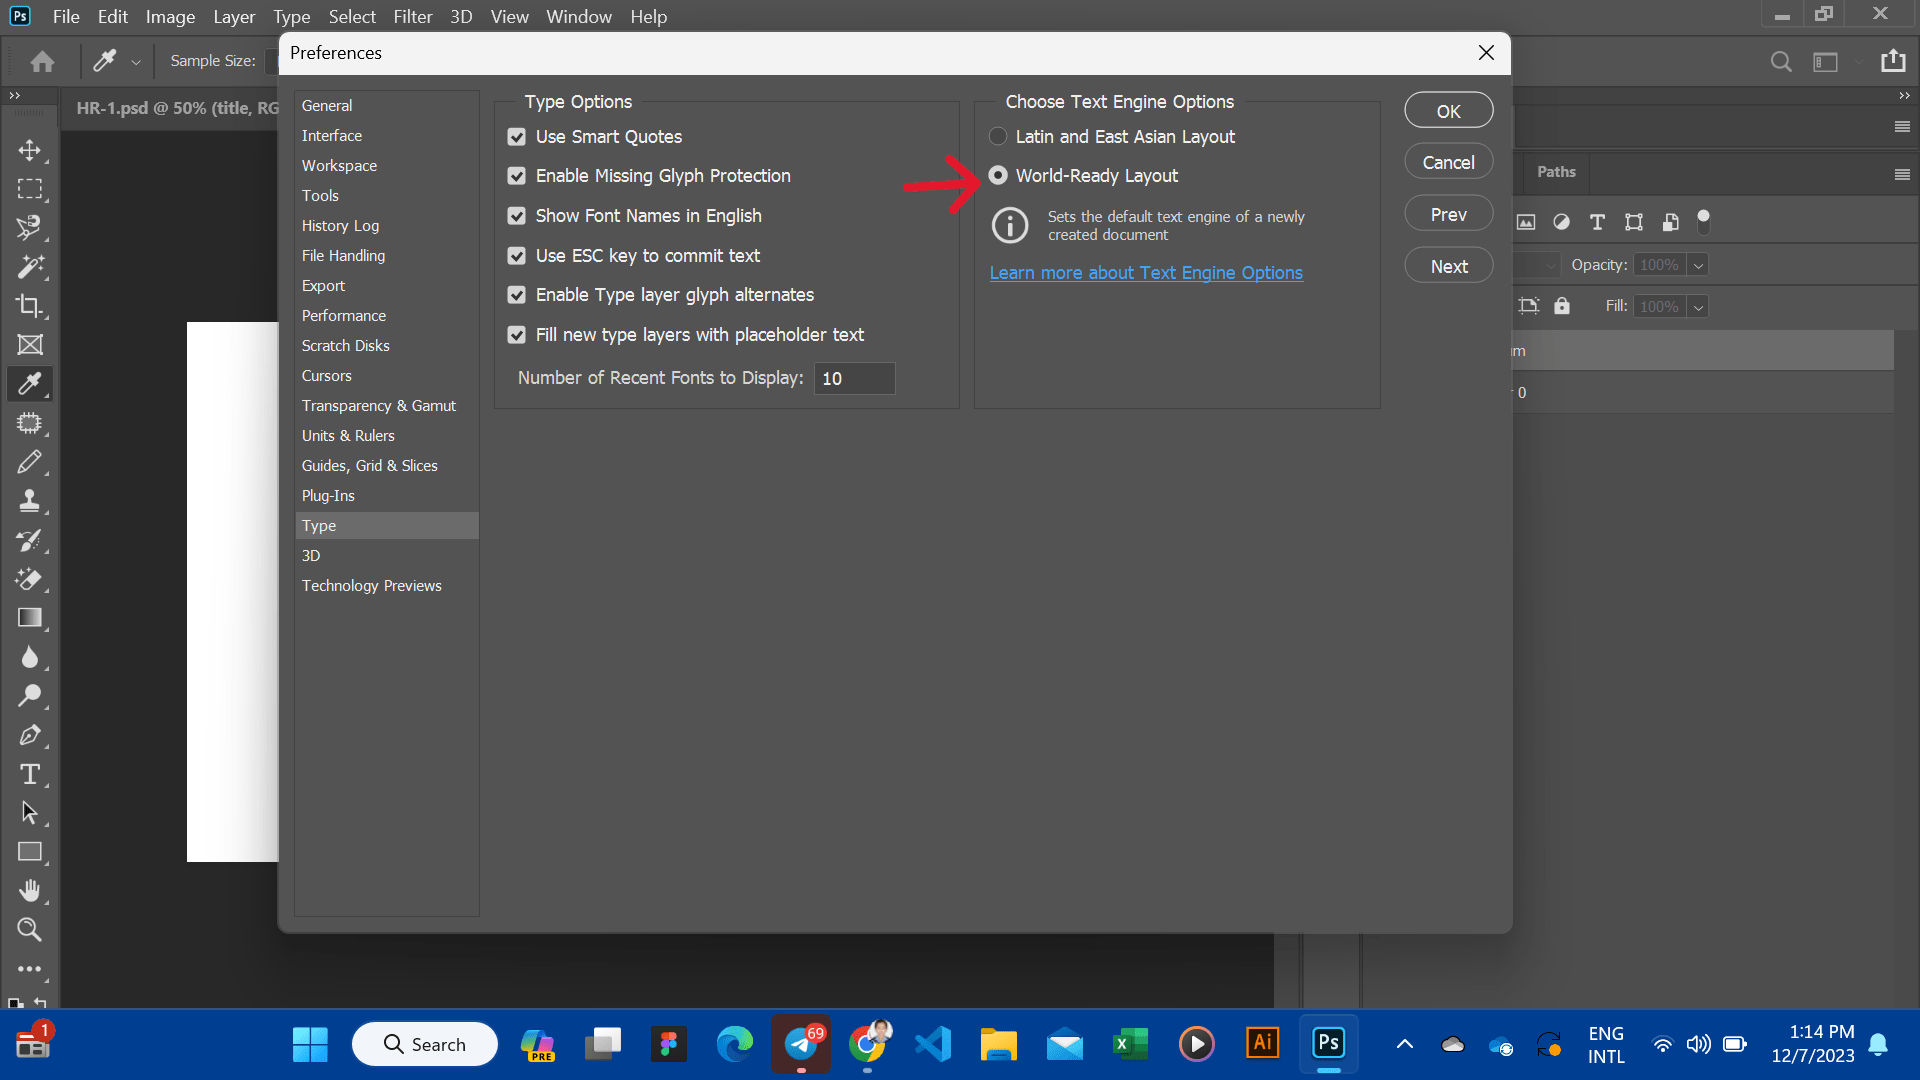Open the Fill dropdown arrow
1920x1080 pixels.
(x=1698, y=307)
